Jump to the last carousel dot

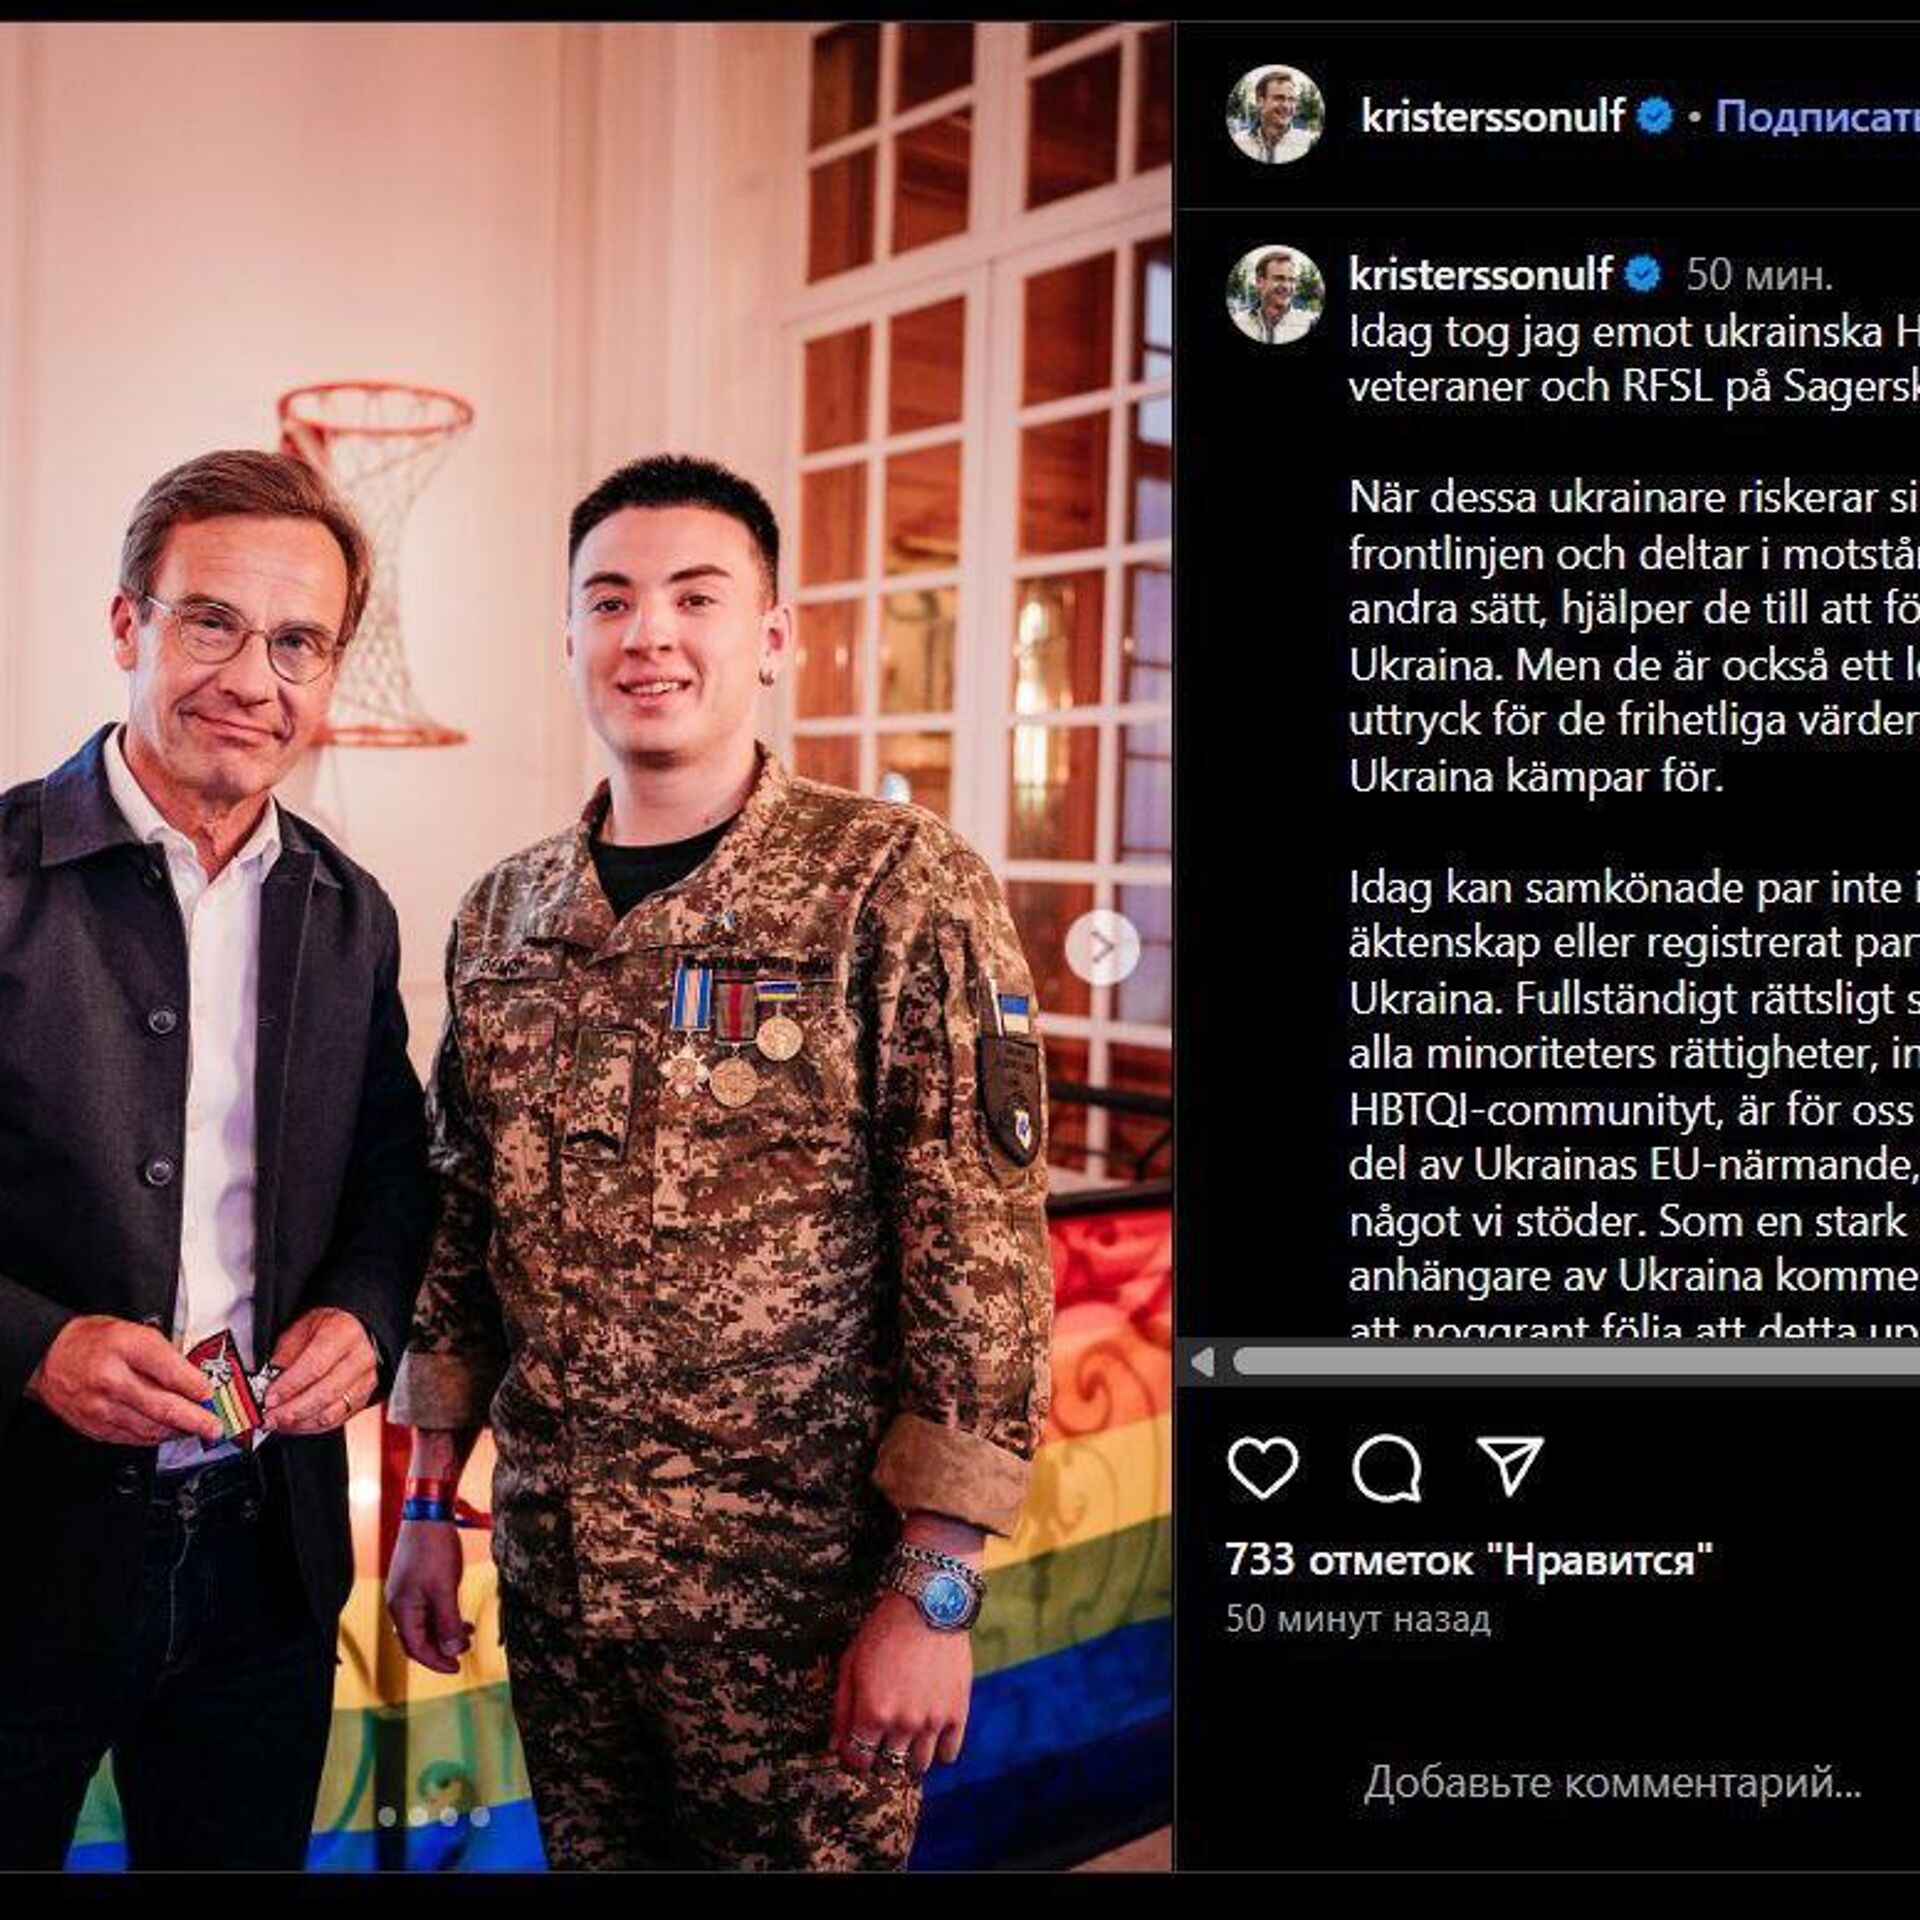coord(480,1816)
